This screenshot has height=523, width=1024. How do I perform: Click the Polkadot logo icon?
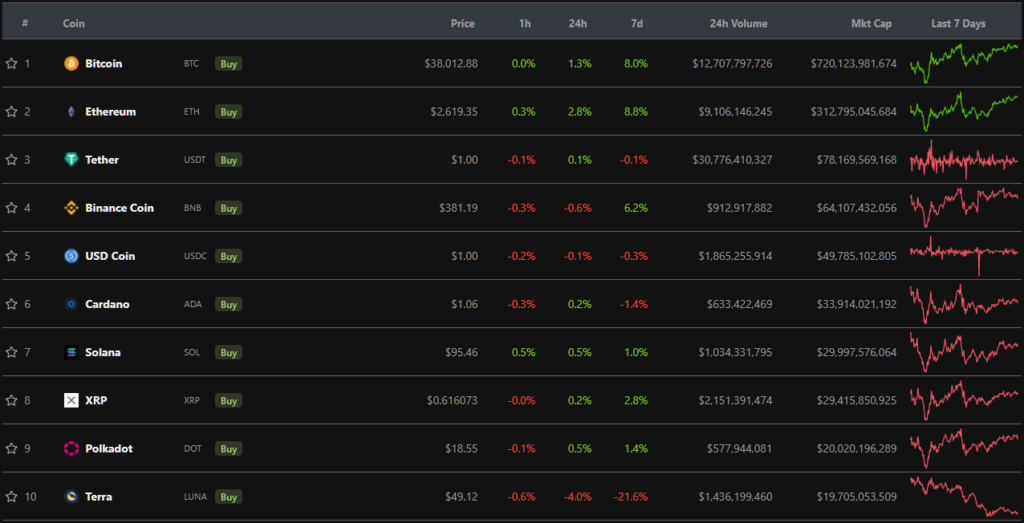[71, 448]
